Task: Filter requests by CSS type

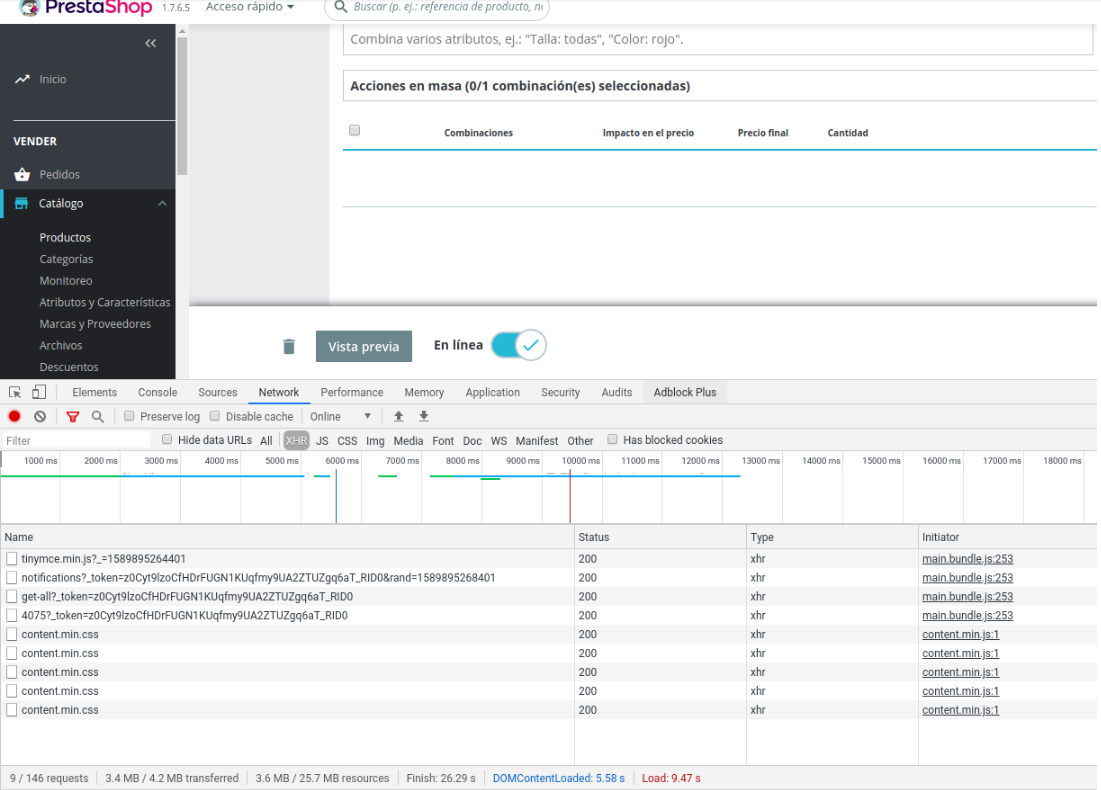Action: click(347, 440)
